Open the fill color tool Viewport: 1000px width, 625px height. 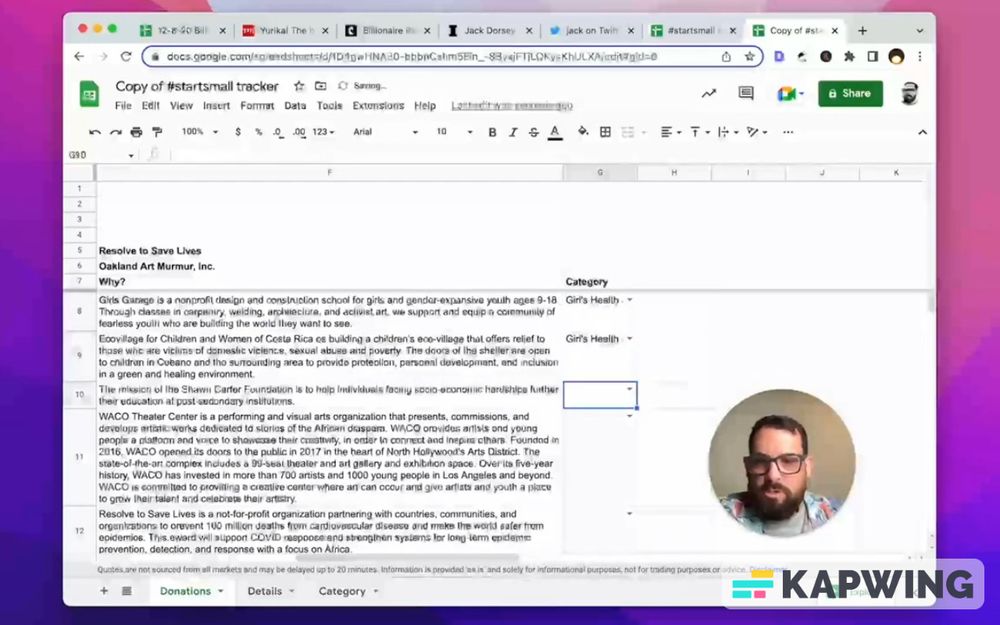pyautogui.click(x=583, y=131)
